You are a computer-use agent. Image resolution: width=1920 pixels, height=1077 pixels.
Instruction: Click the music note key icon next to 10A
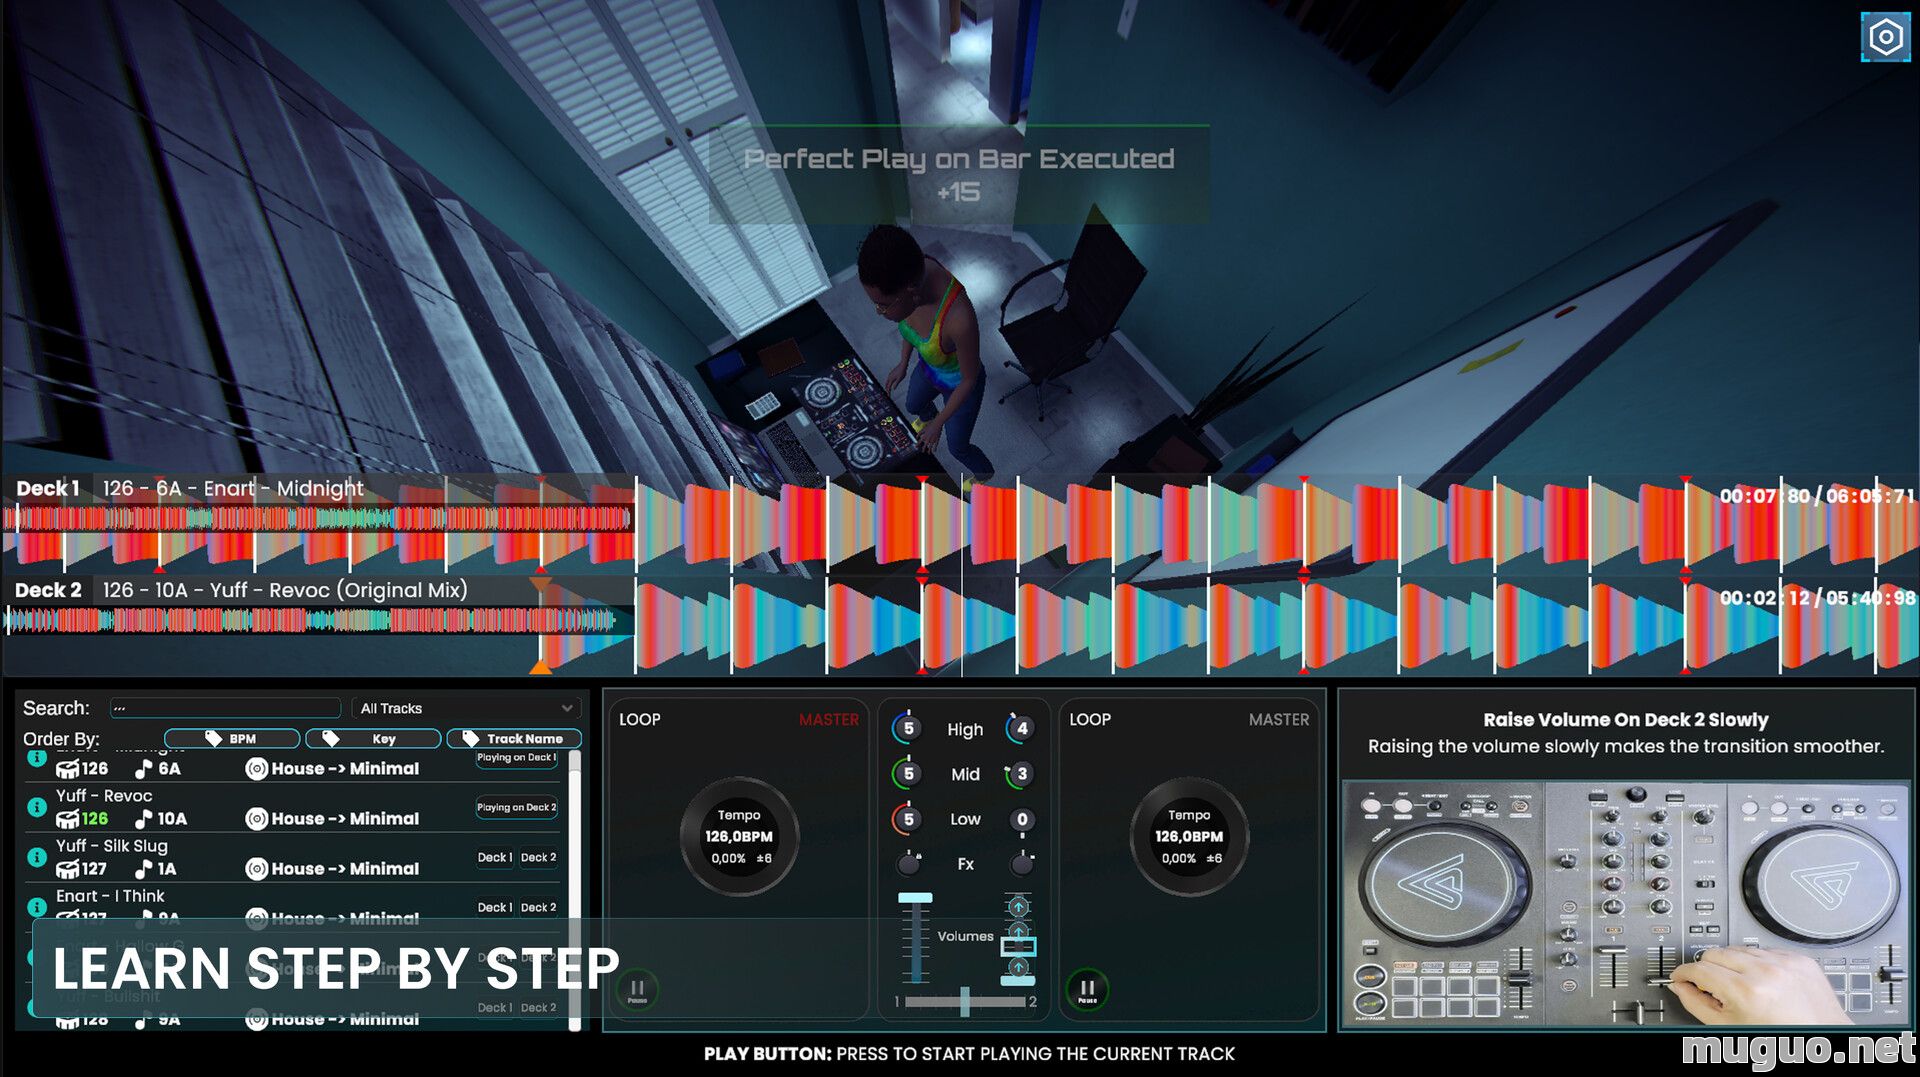coord(144,819)
